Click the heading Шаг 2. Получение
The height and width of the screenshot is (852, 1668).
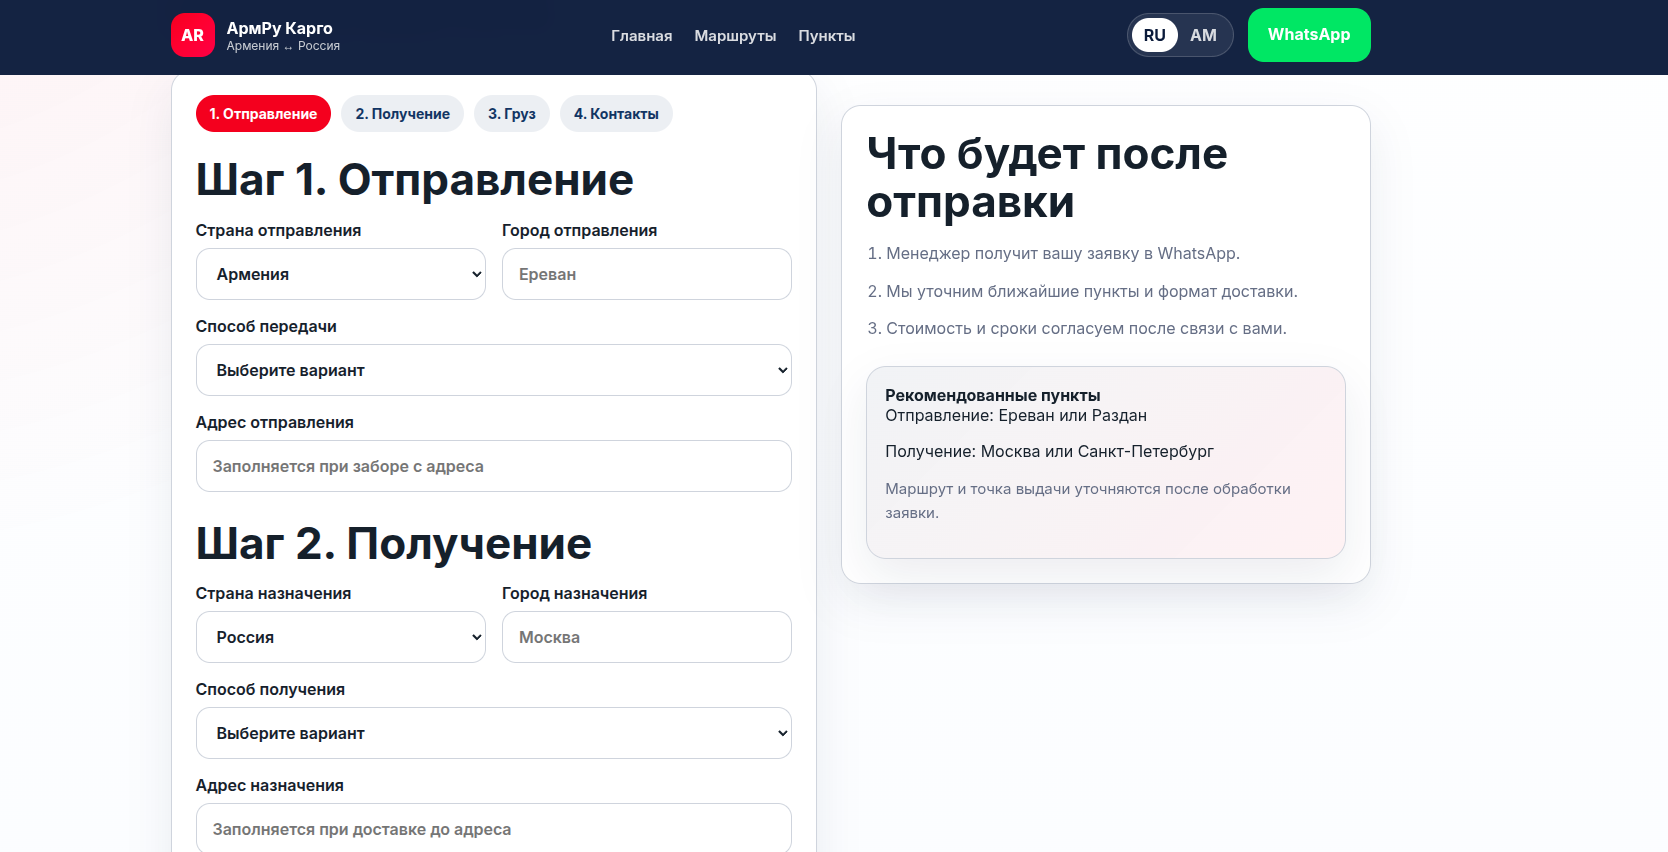click(393, 544)
